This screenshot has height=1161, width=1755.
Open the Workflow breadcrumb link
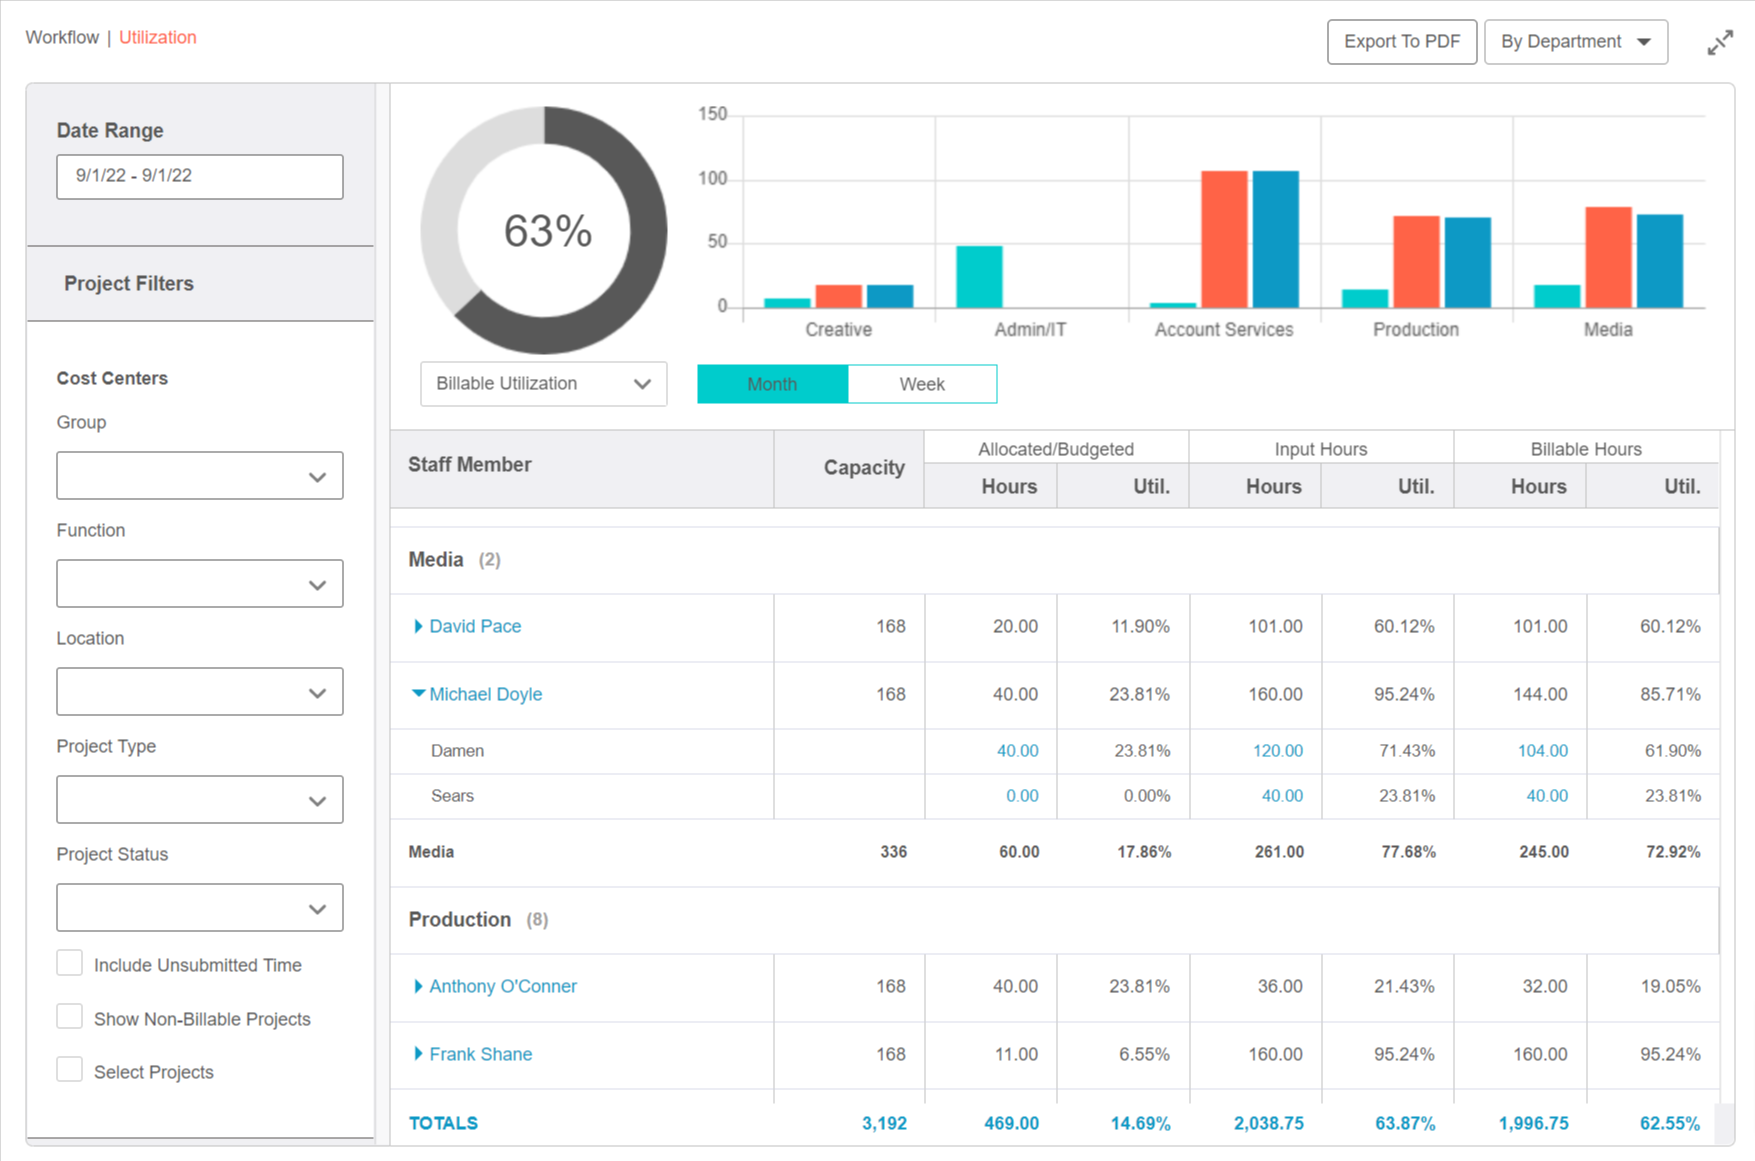62,37
